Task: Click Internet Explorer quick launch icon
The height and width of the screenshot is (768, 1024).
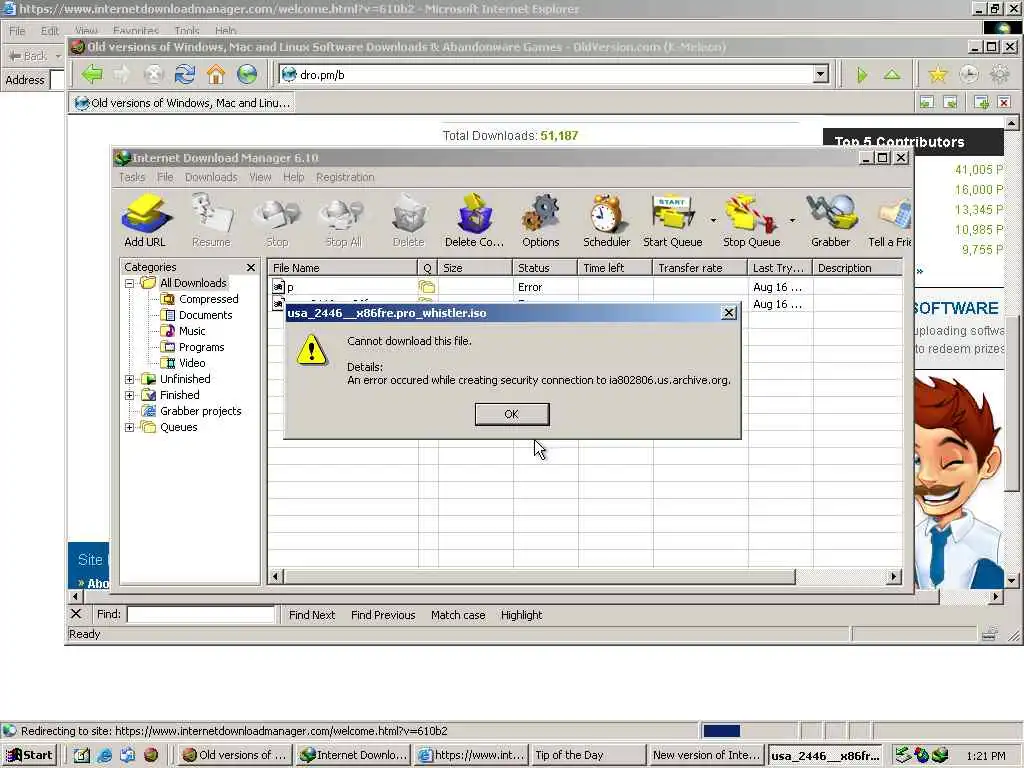Action: [104, 755]
